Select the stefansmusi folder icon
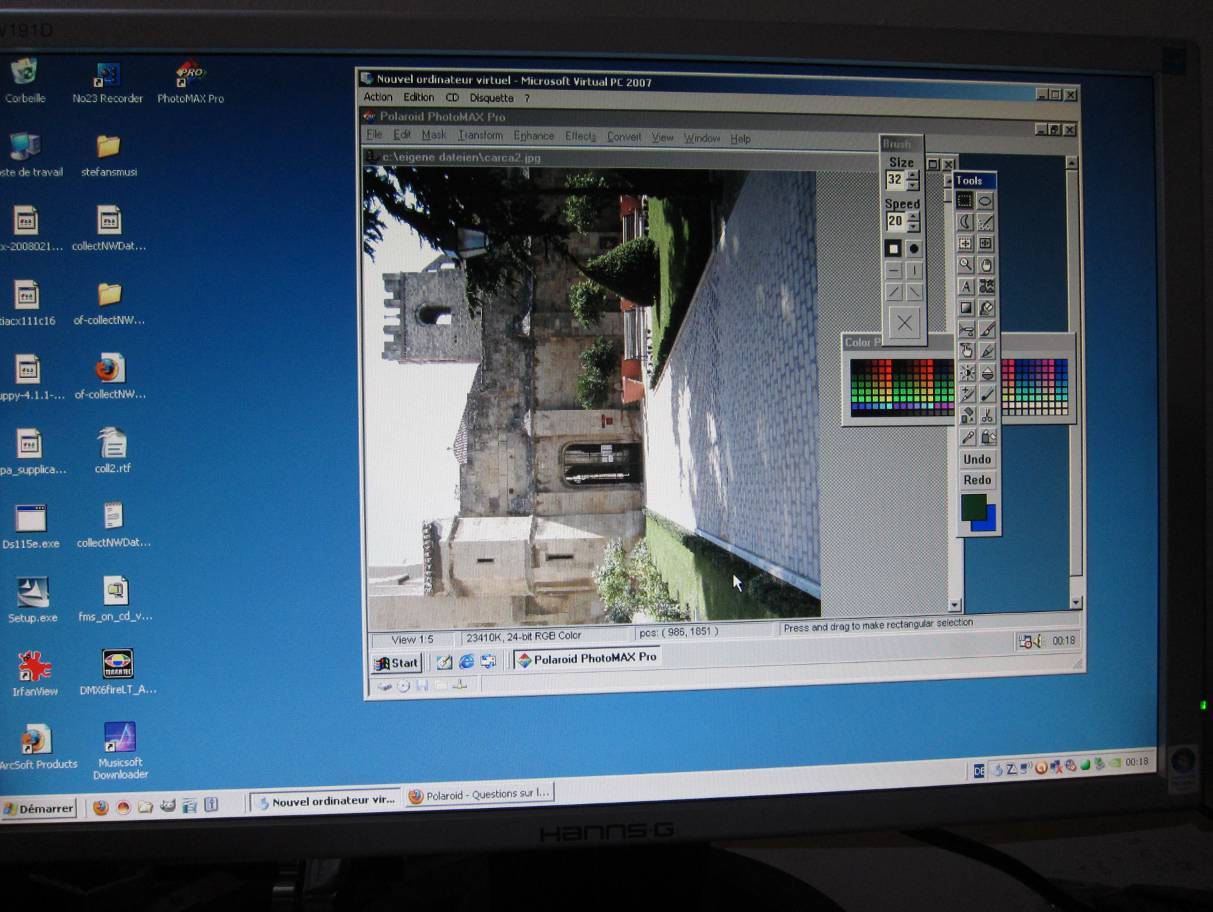The image size is (1213, 912). pyautogui.click(x=108, y=156)
